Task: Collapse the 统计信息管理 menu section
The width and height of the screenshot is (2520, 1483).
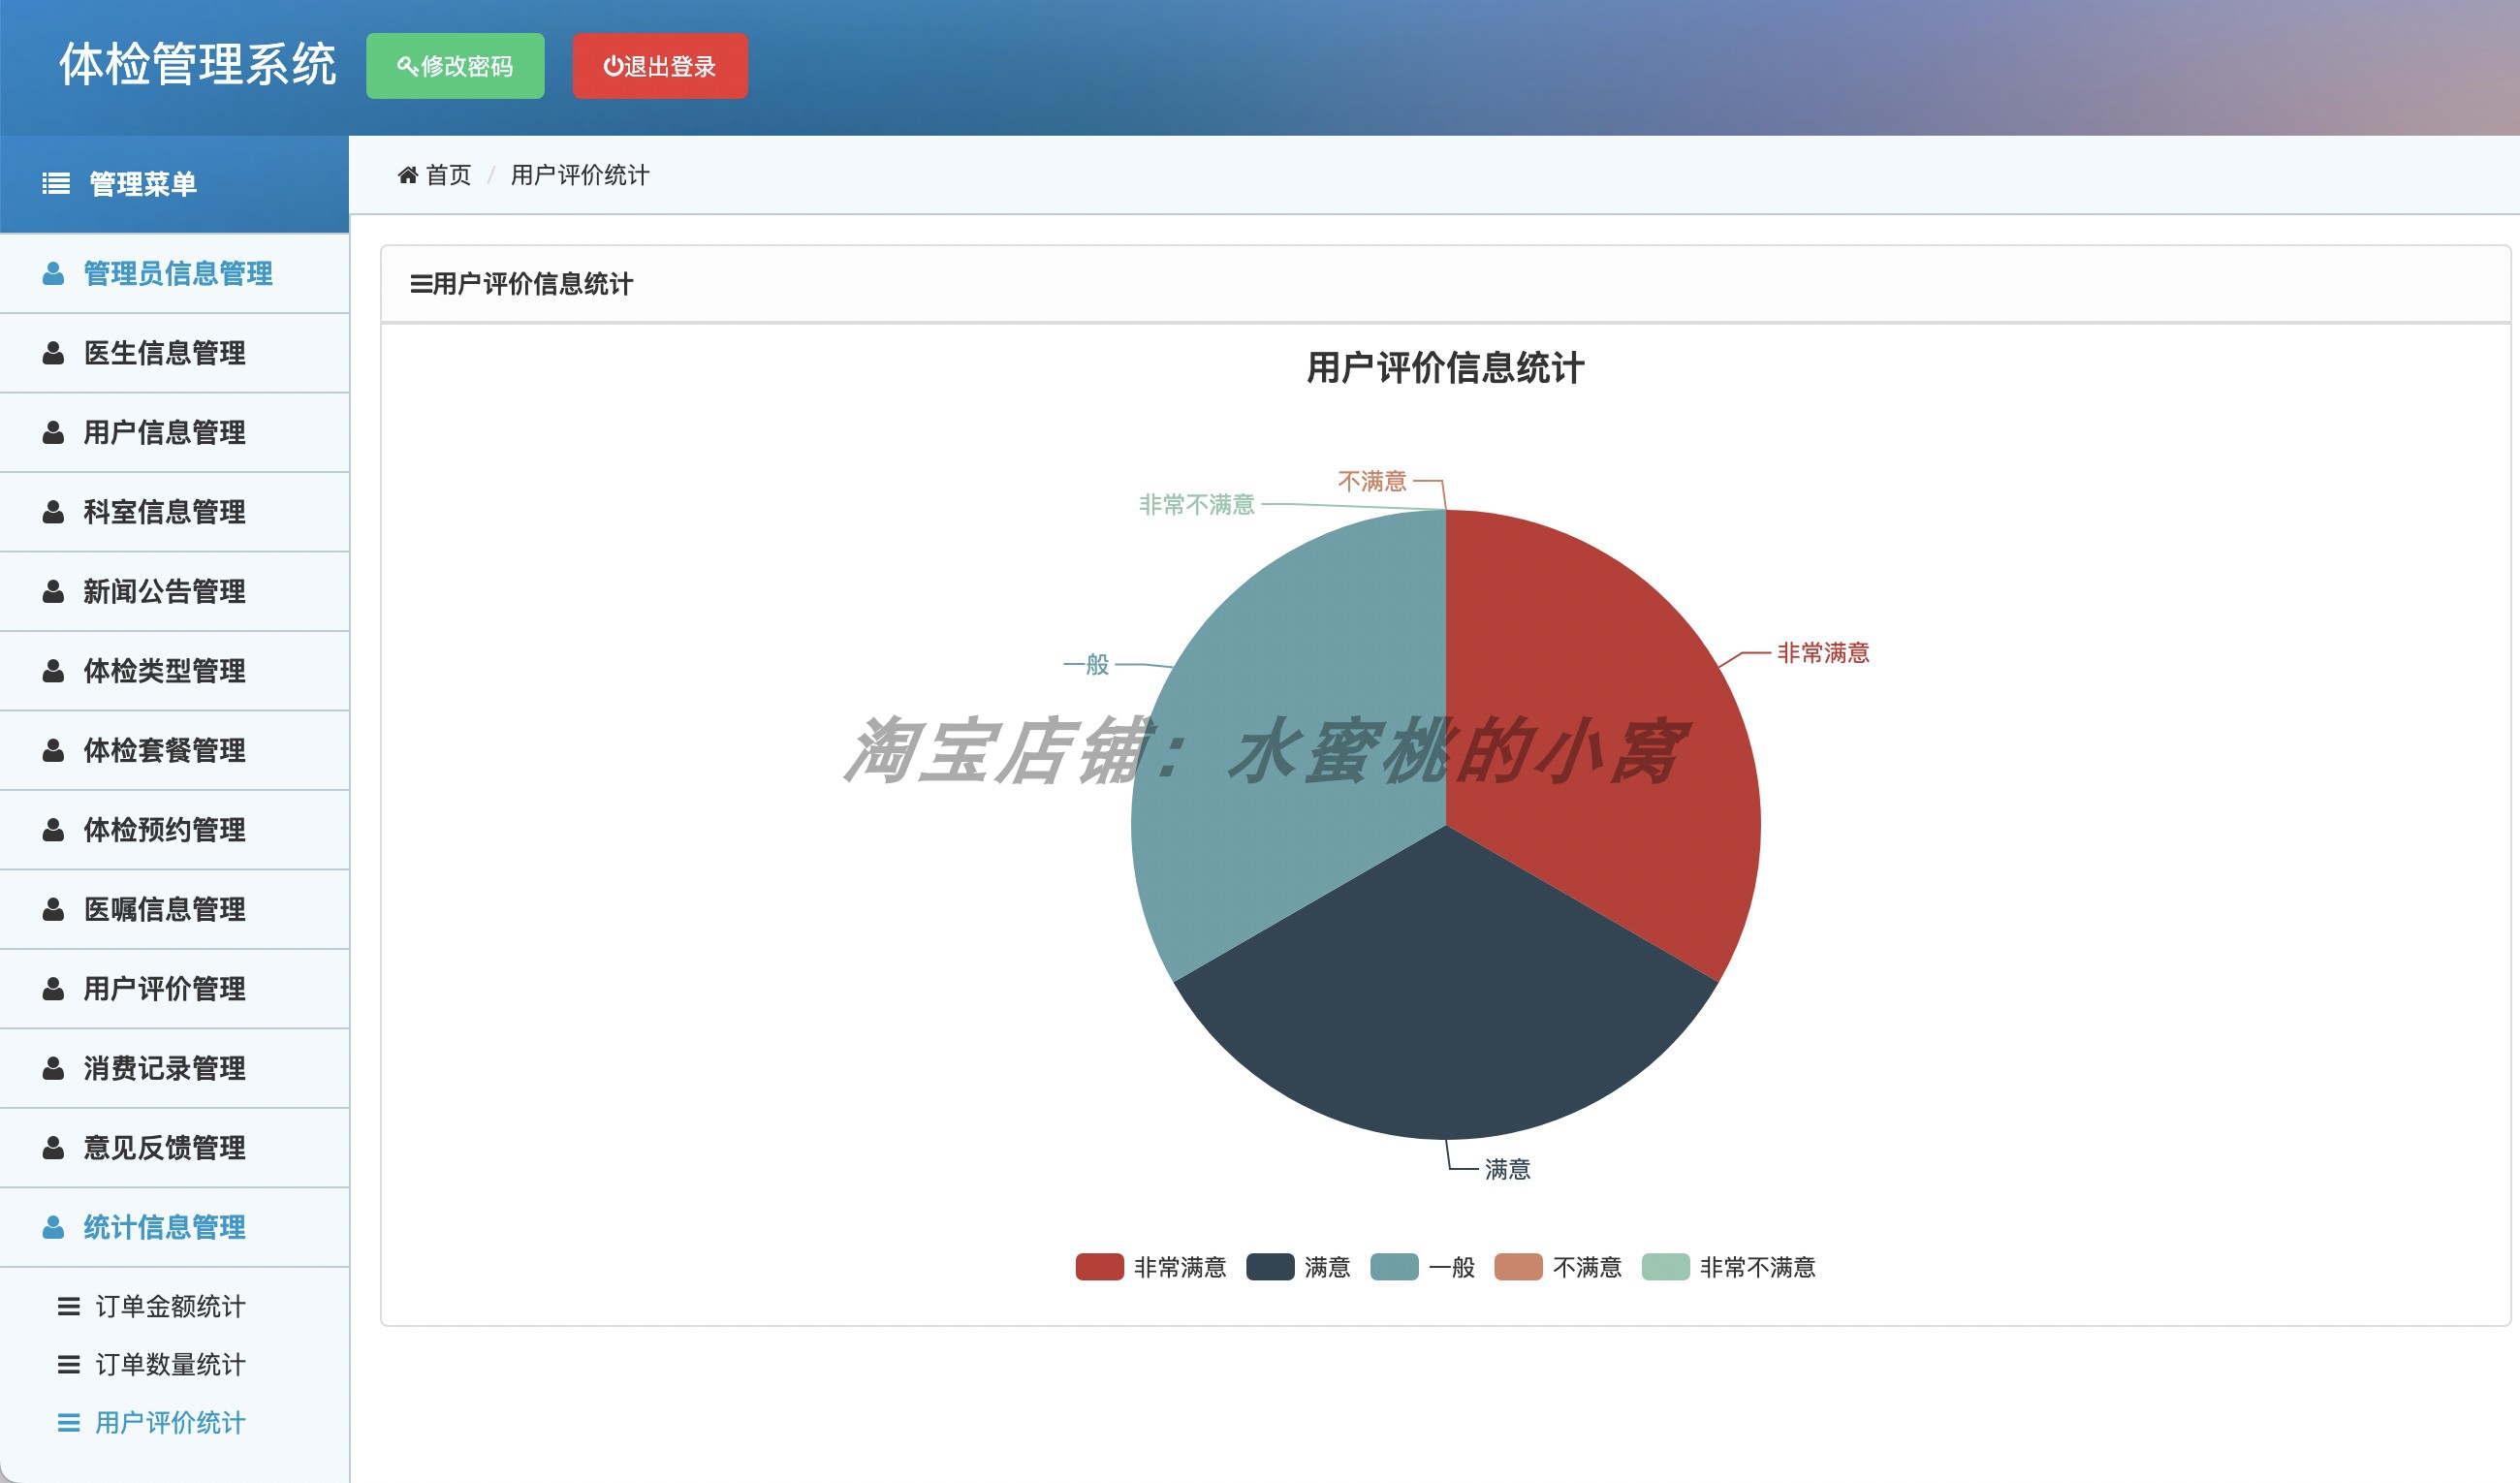Action: tap(165, 1228)
